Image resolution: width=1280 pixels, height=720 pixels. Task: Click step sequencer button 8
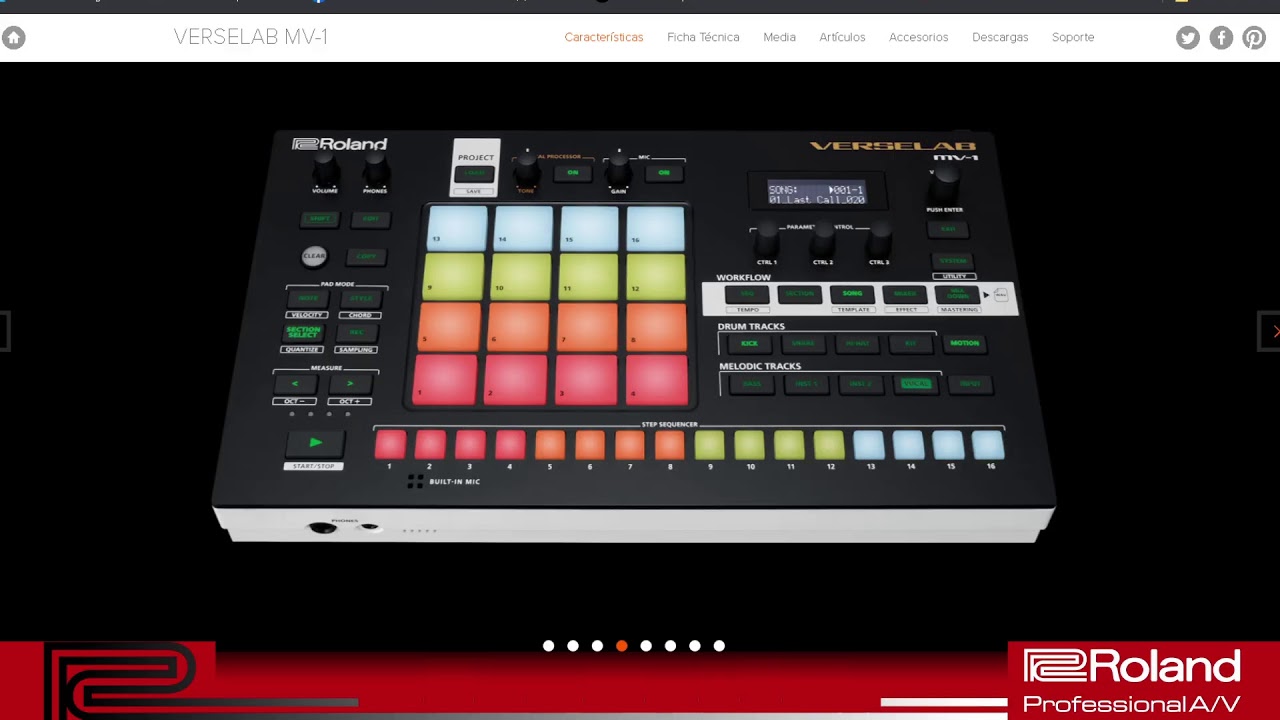pos(670,444)
